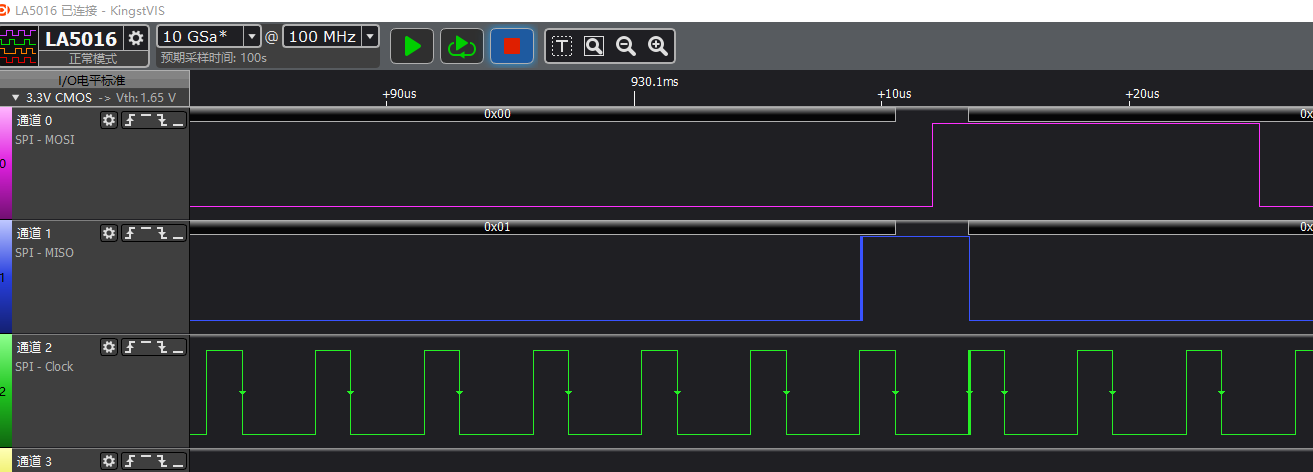This screenshot has height=472, width=1313.
Task: Set high level trigger on channel 2
Action: (x=145, y=347)
